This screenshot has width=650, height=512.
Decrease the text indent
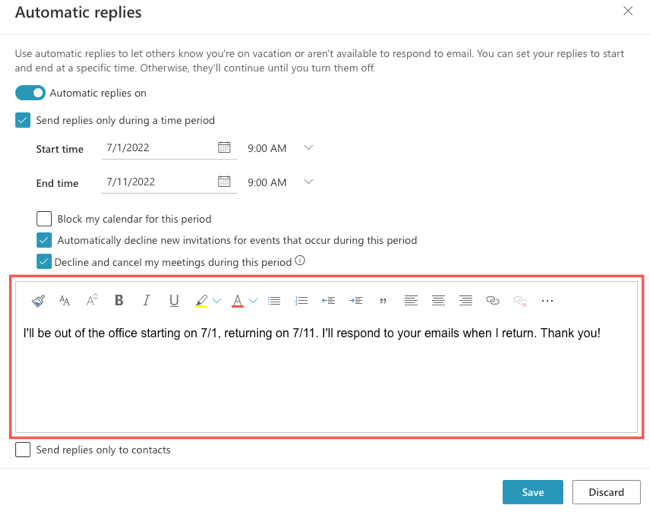(328, 301)
